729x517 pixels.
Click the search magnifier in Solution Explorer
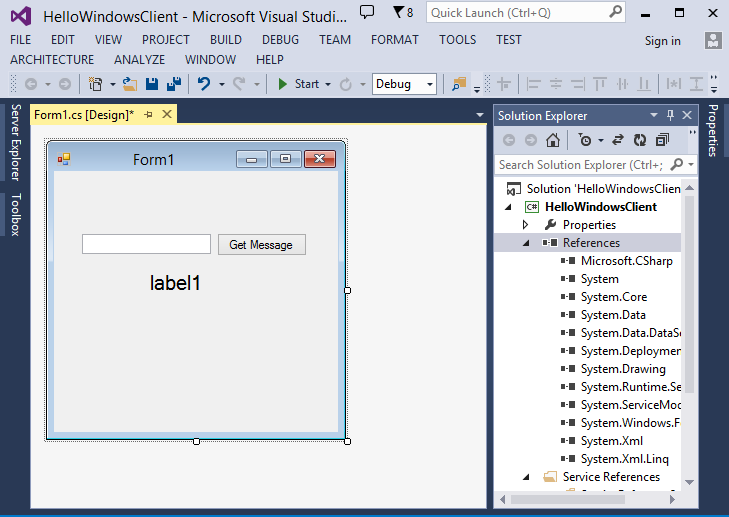tap(677, 165)
